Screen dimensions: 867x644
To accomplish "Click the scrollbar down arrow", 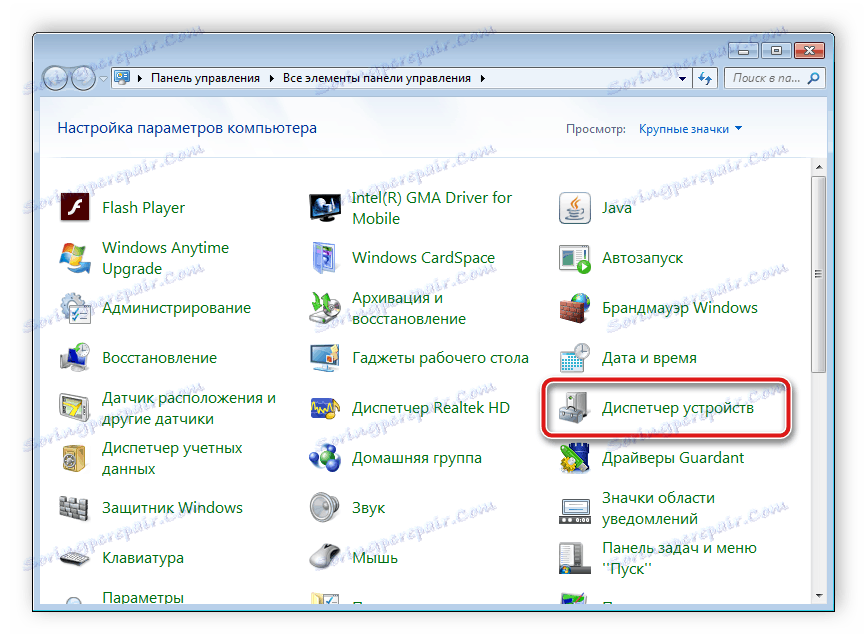I will (819, 596).
